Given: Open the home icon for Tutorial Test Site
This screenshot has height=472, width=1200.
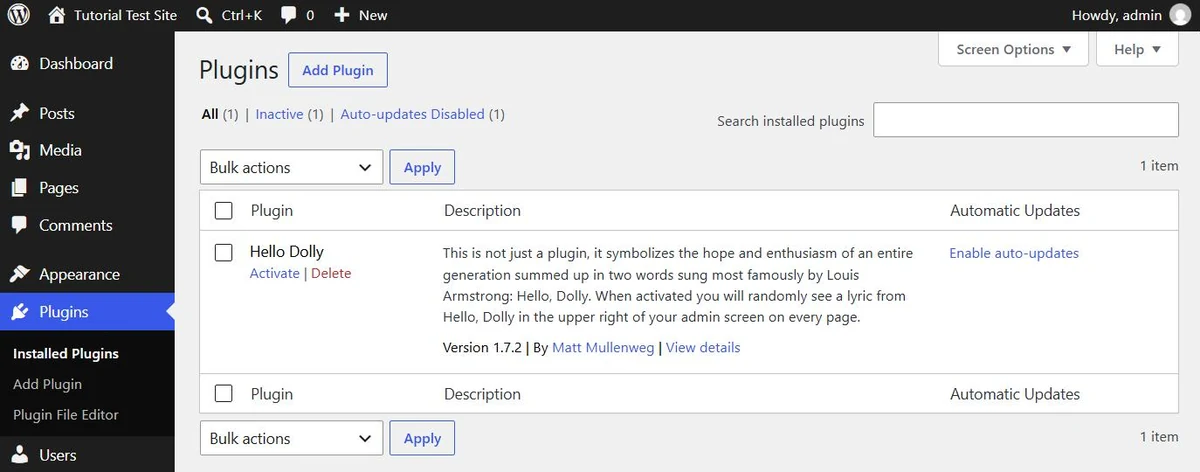Looking at the screenshot, I should coord(57,15).
